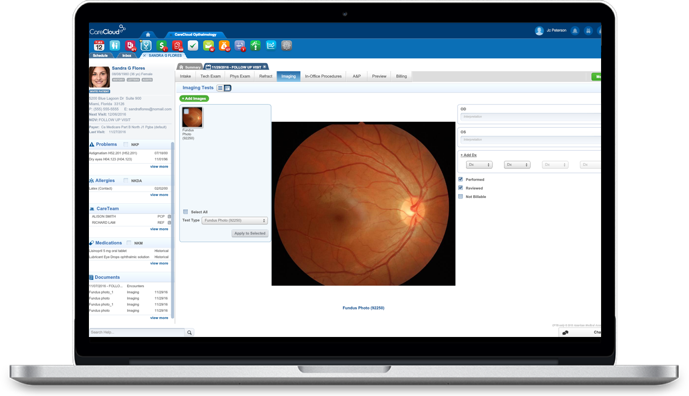Screen dimensions: 689x396
Task: Switch to the Phys Exam tab
Action: 240,76
